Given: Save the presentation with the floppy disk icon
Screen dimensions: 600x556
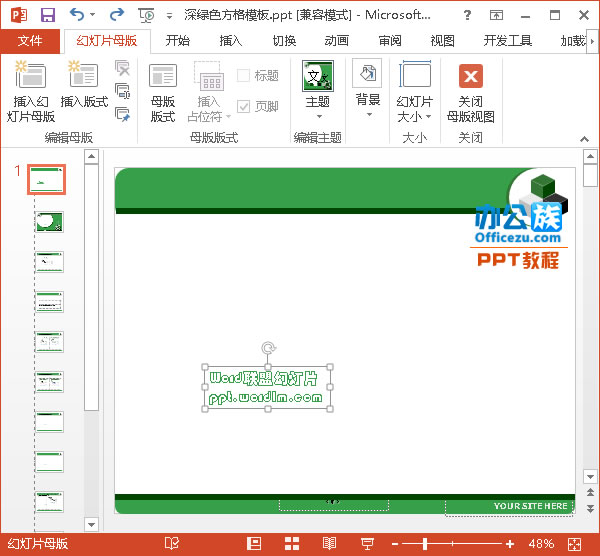Looking at the screenshot, I should click(x=47, y=15).
